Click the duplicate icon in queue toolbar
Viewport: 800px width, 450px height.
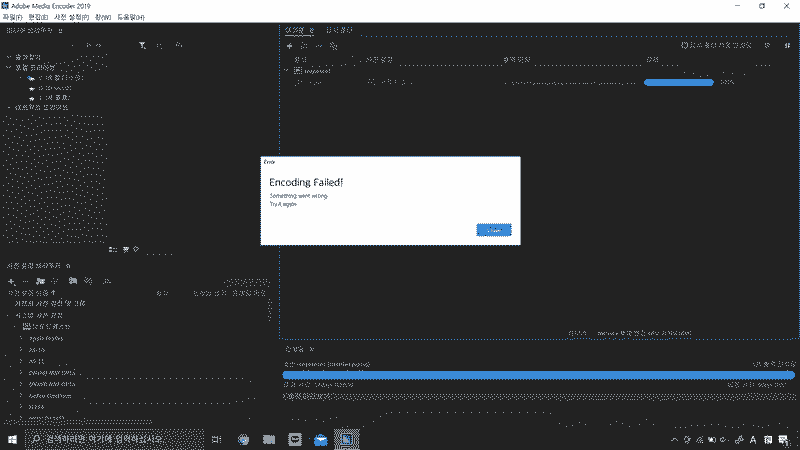pos(333,45)
